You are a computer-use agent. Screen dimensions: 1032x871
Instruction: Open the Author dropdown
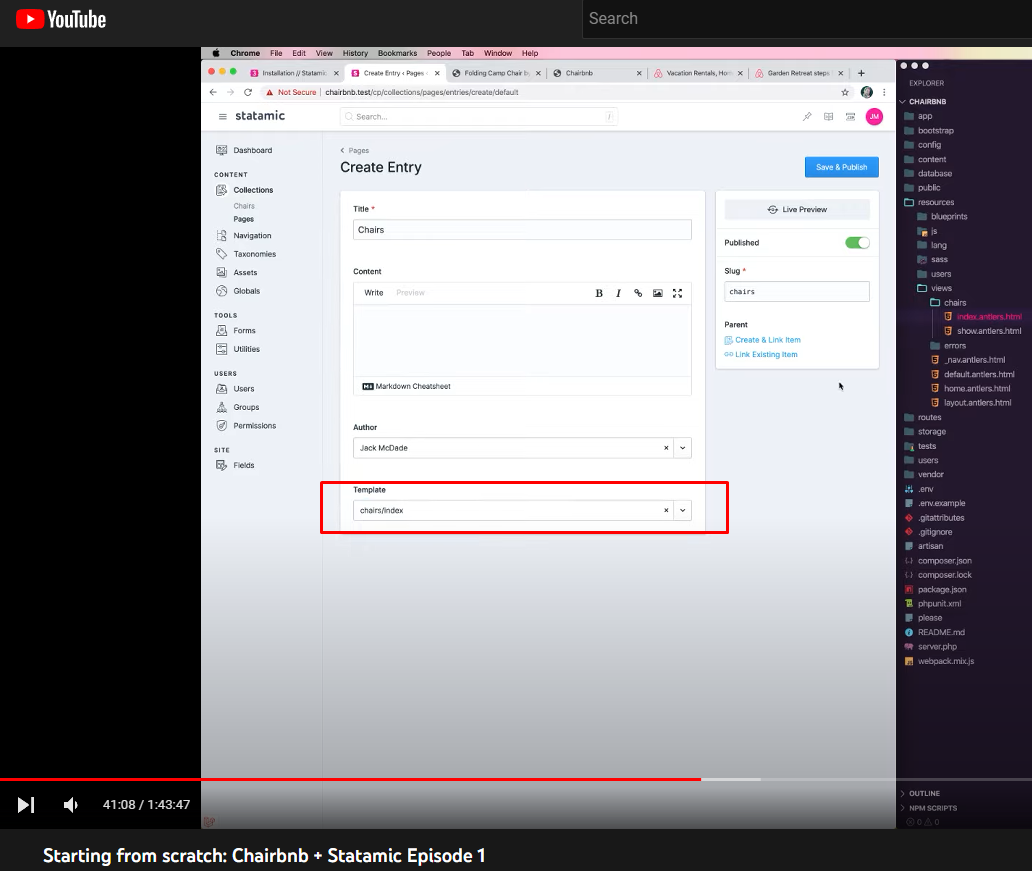(x=683, y=448)
